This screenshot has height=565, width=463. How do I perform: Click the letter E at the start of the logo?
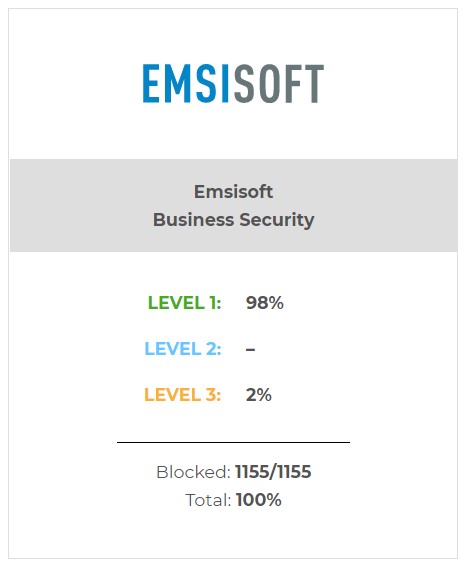(x=151, y=84)
